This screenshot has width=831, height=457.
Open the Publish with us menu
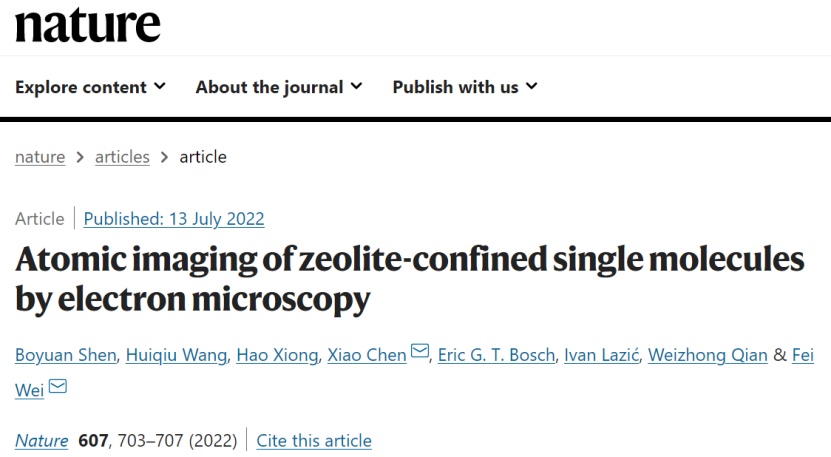coord(465,87)
